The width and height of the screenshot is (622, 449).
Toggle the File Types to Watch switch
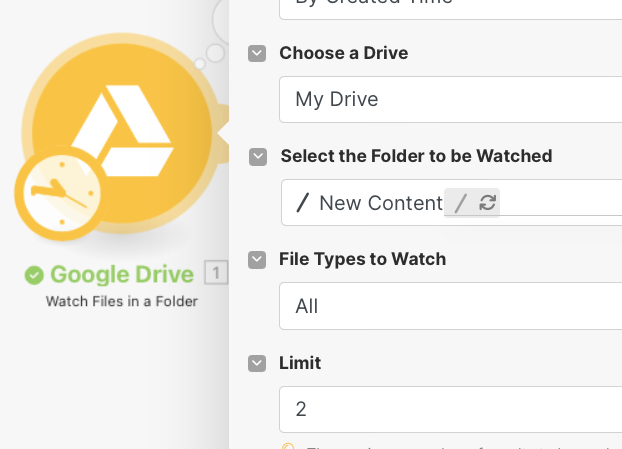(x=258, y=260)
